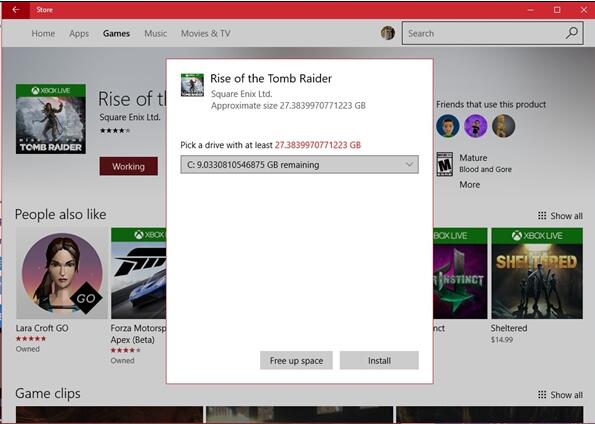This screenshot has width=595, height=424.
Task: Open the Music tab
Action: tap(156, 33)
